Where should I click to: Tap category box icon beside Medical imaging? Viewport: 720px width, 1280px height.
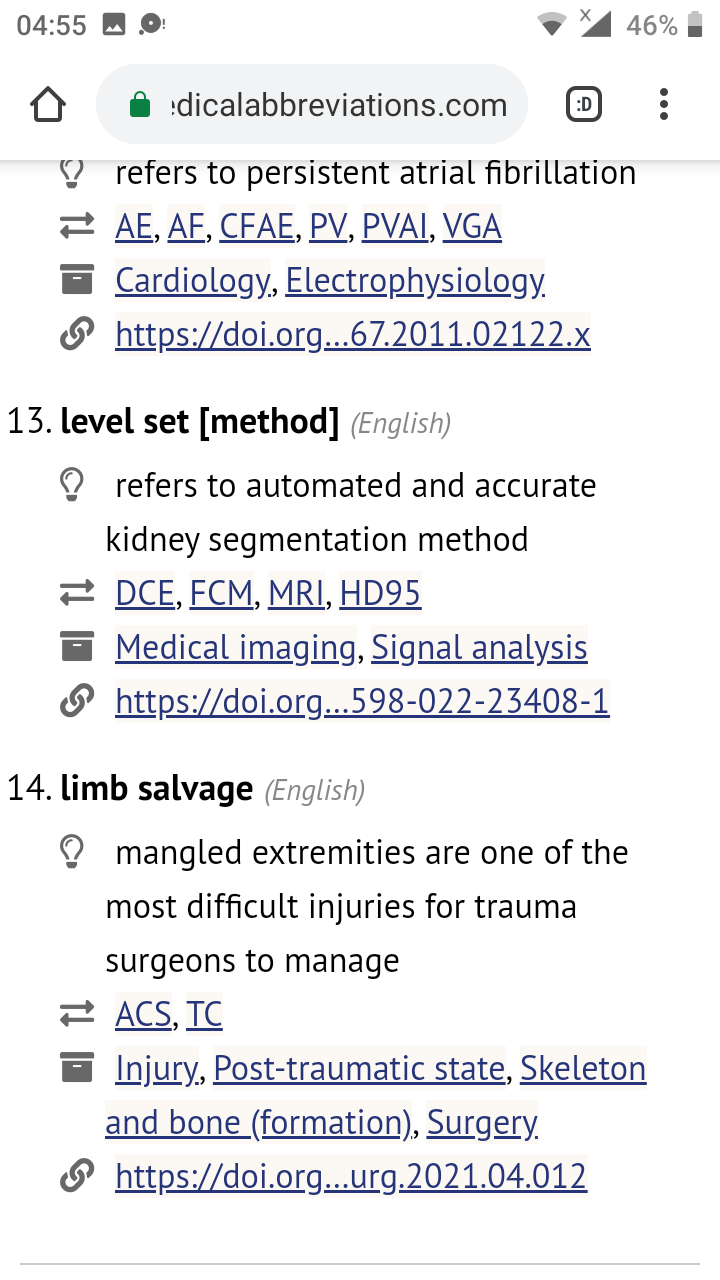[x=77, y=648]
